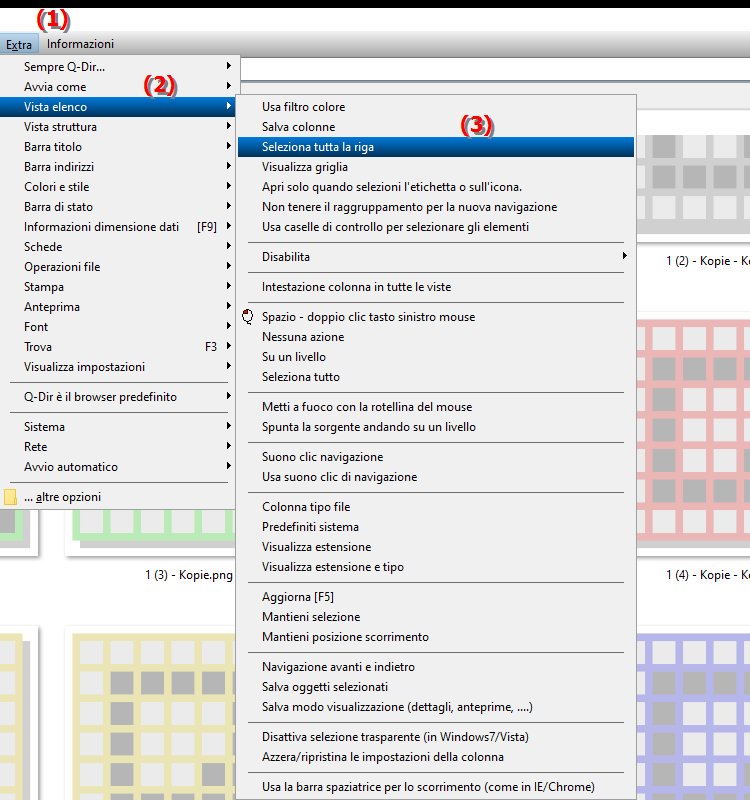Expand the Sempre Q-Dir... submenu
Viewport: 750px width, 800px height.
click(x=118, y=67)
